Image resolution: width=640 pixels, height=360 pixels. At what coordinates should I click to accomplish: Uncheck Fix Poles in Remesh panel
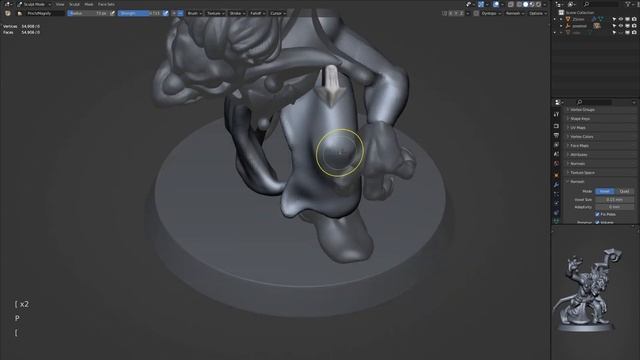(598, 214)
